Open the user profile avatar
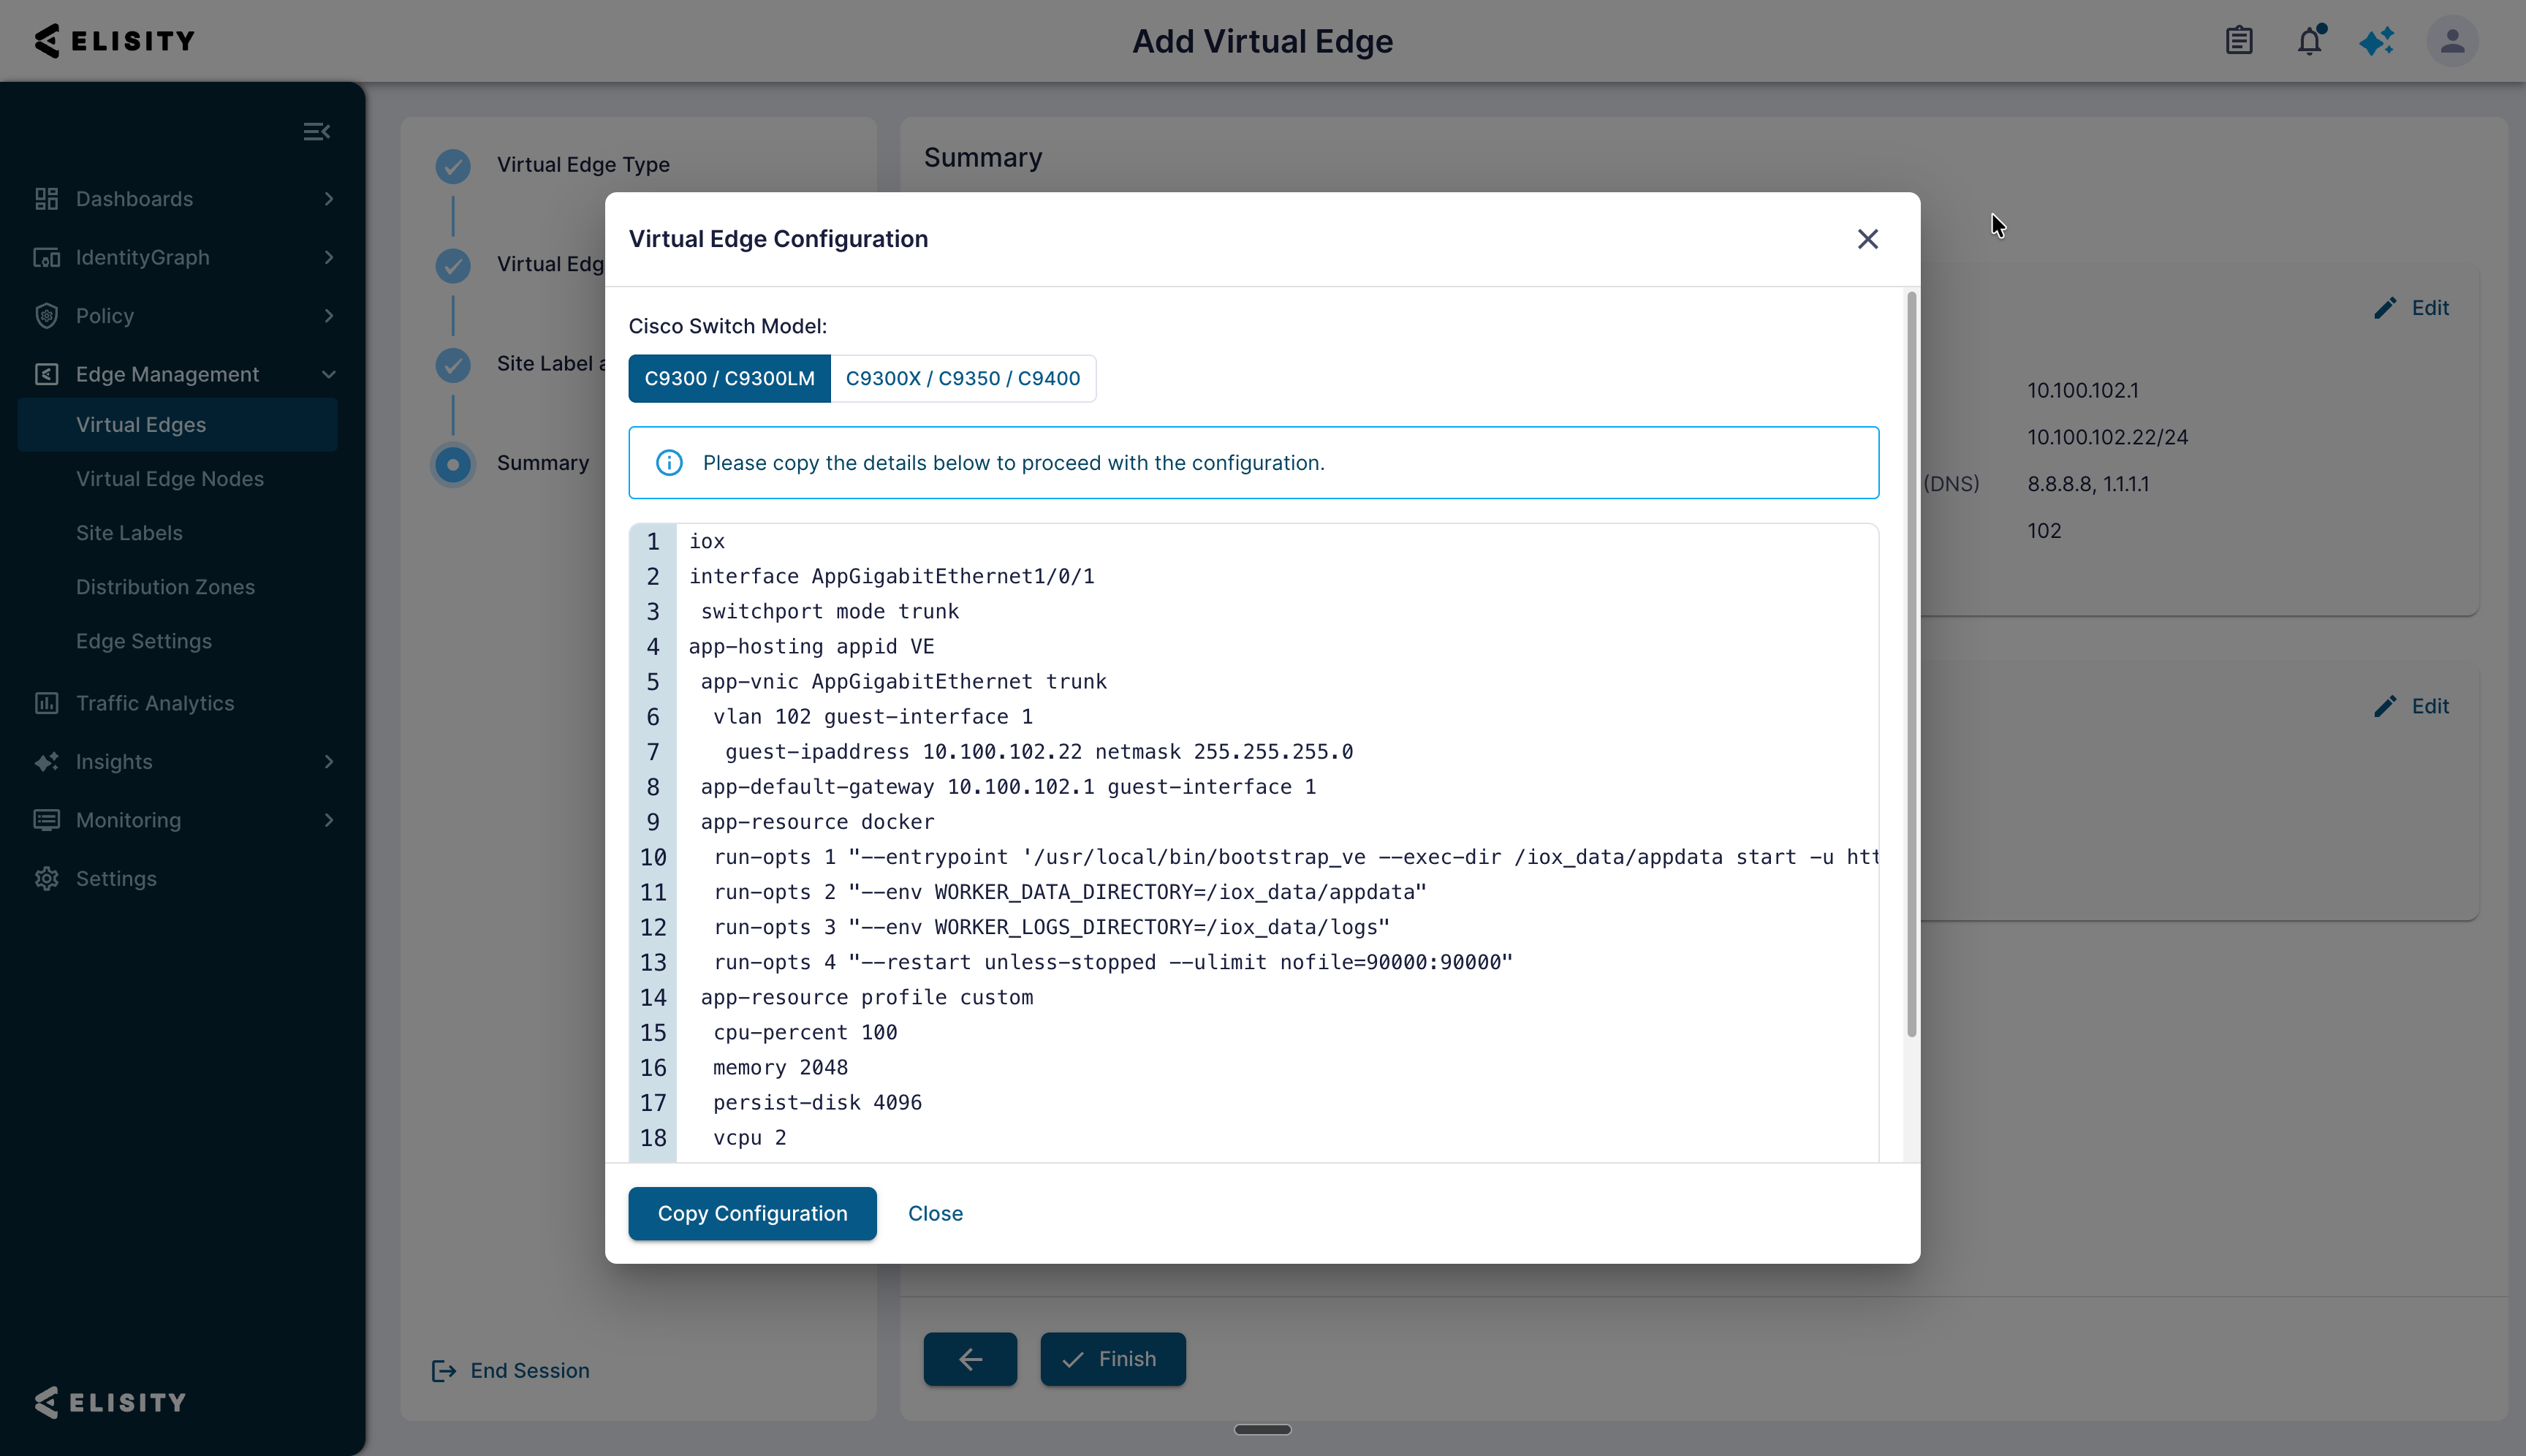Image resolution: width=2526 pixels, height=1456 pixels. [2452, 41]
